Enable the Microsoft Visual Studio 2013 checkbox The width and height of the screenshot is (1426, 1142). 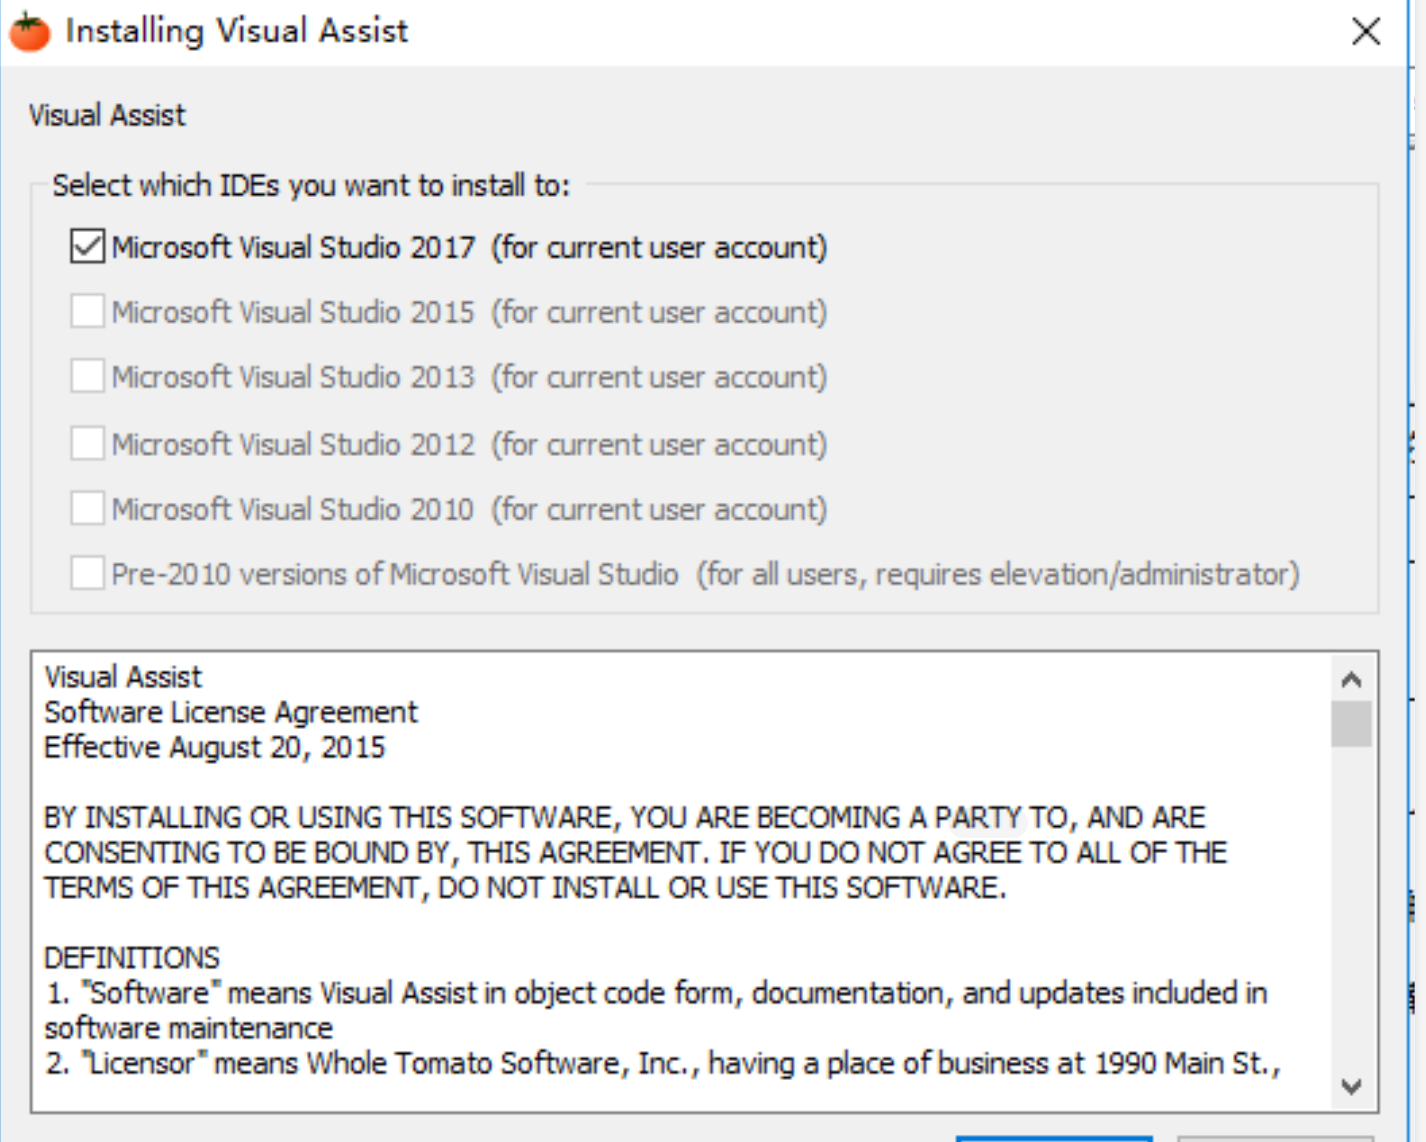click(88, 377)
